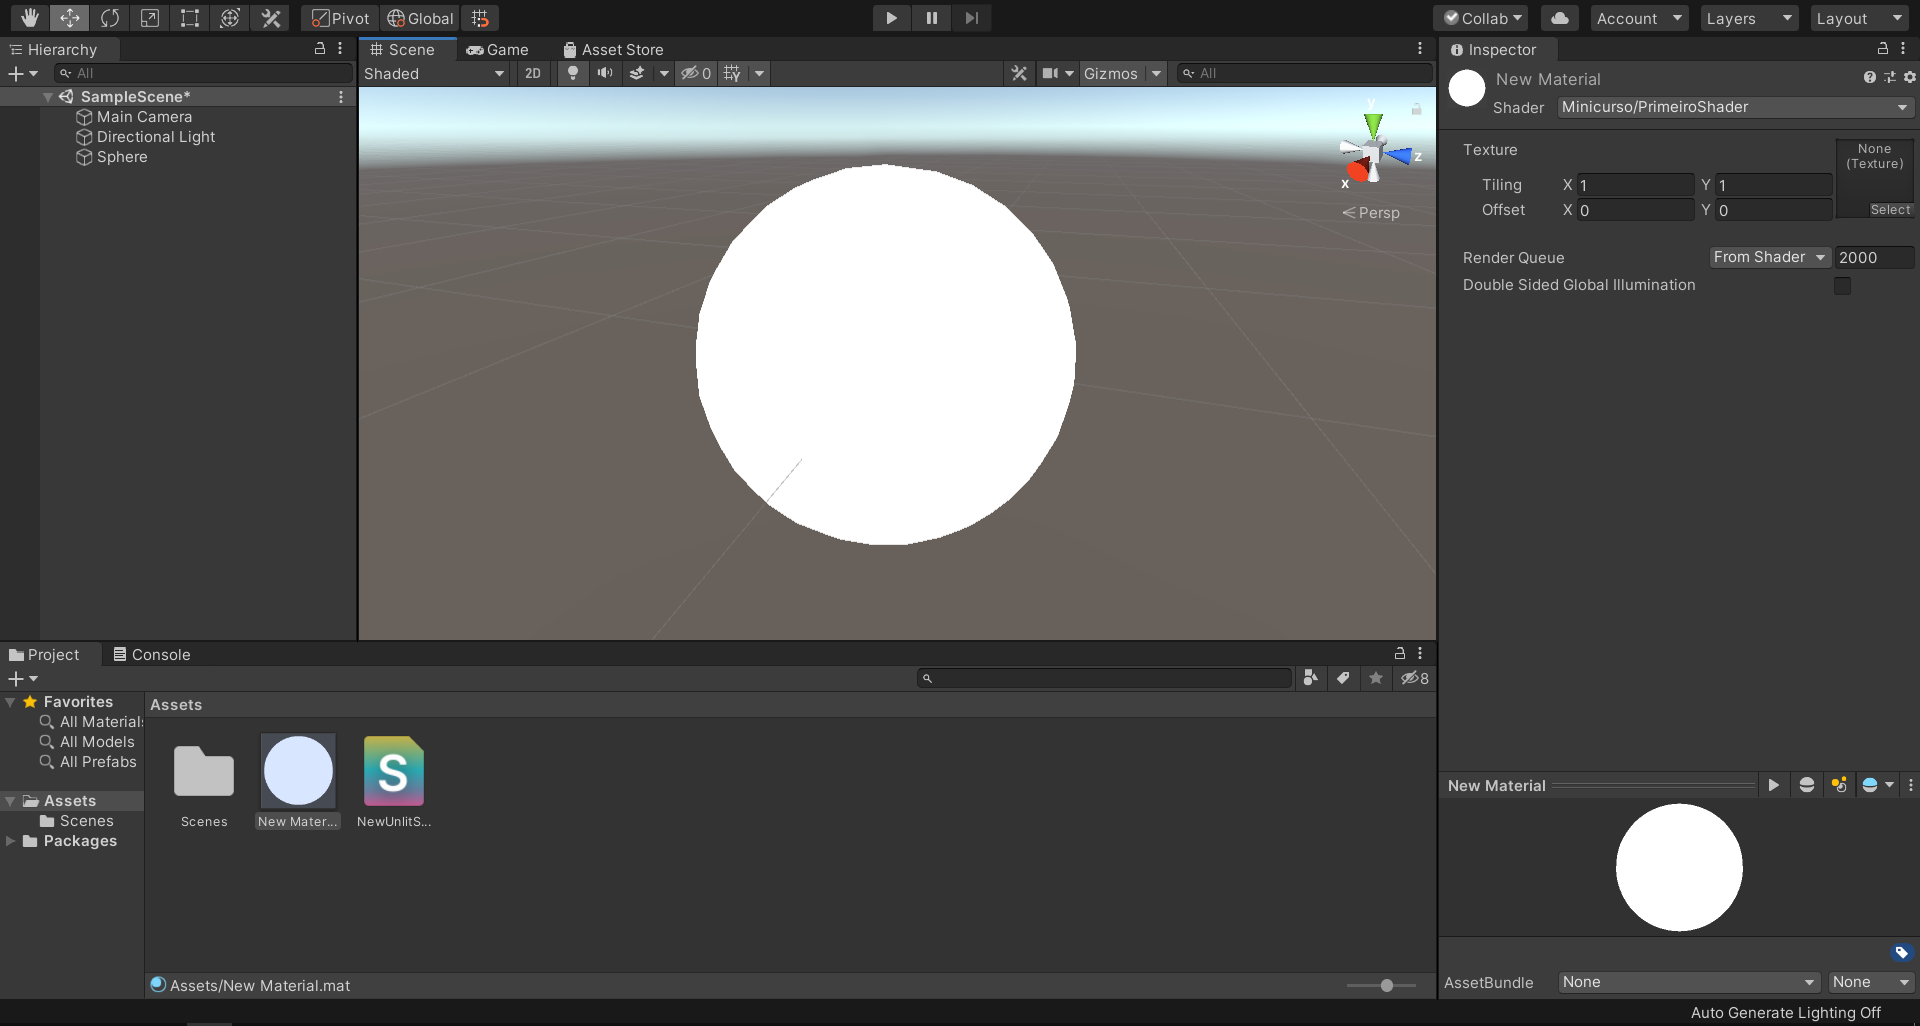Screen dimensions: 1920x1026
Task: Toggle Pivot handle position
Action: click(340, 18)
